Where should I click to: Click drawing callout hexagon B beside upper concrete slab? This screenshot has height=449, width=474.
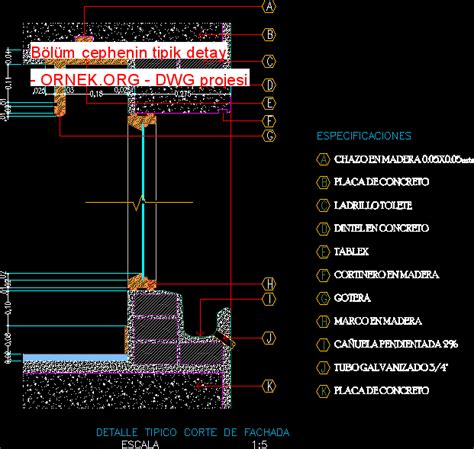coord(269,35)
